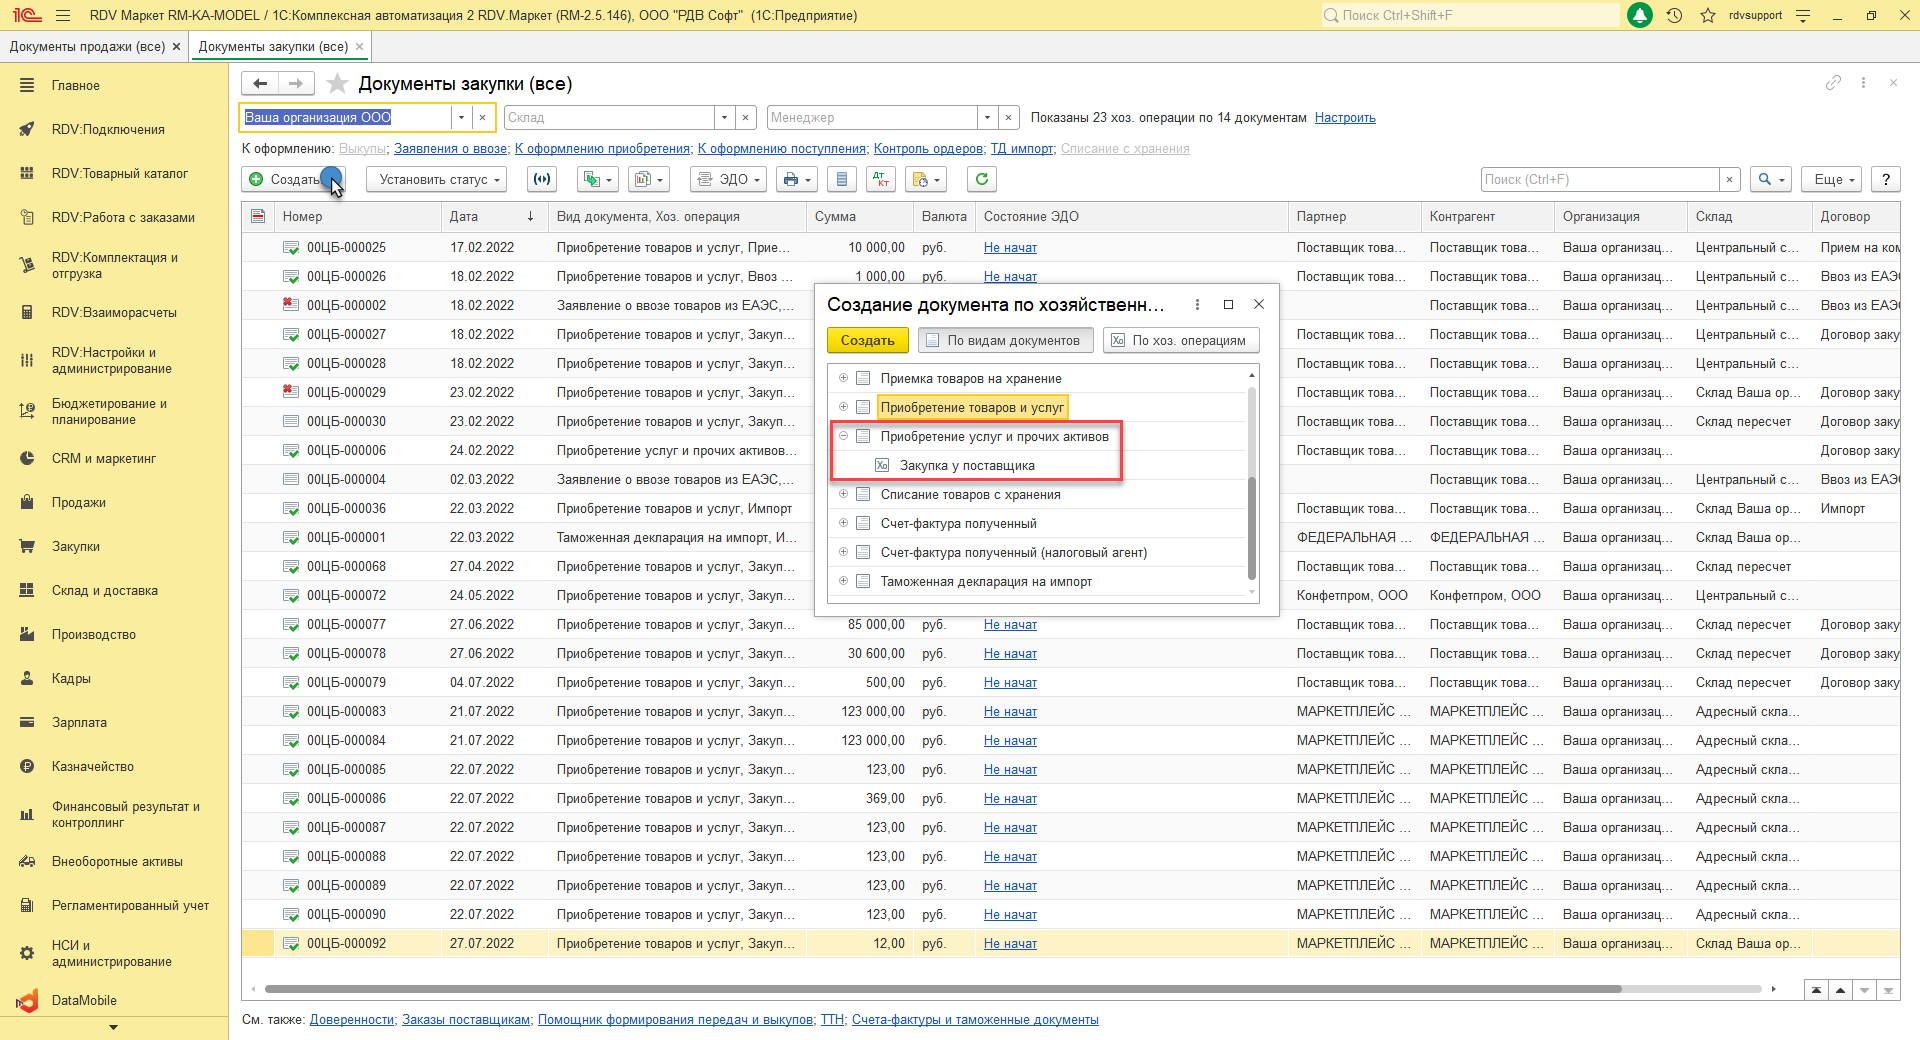Toggle 'По видам документов' view mode
1920x1040 pixels.
tap(1005, 340)
